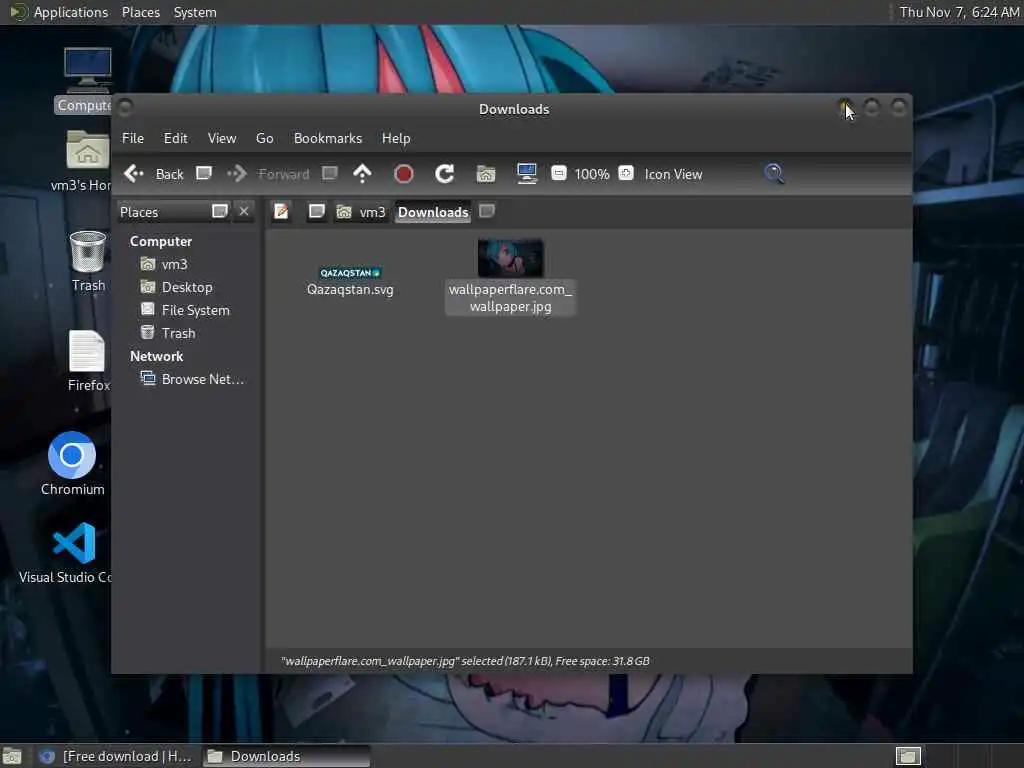Viewport: 1024px width, 768px height.
Task: Reset zoom via 100% label
Action: [x=592, y=174]
